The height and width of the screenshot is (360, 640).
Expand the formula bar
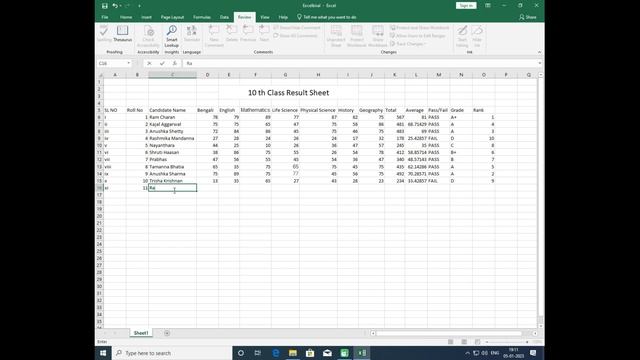click(x=540, y=63)
